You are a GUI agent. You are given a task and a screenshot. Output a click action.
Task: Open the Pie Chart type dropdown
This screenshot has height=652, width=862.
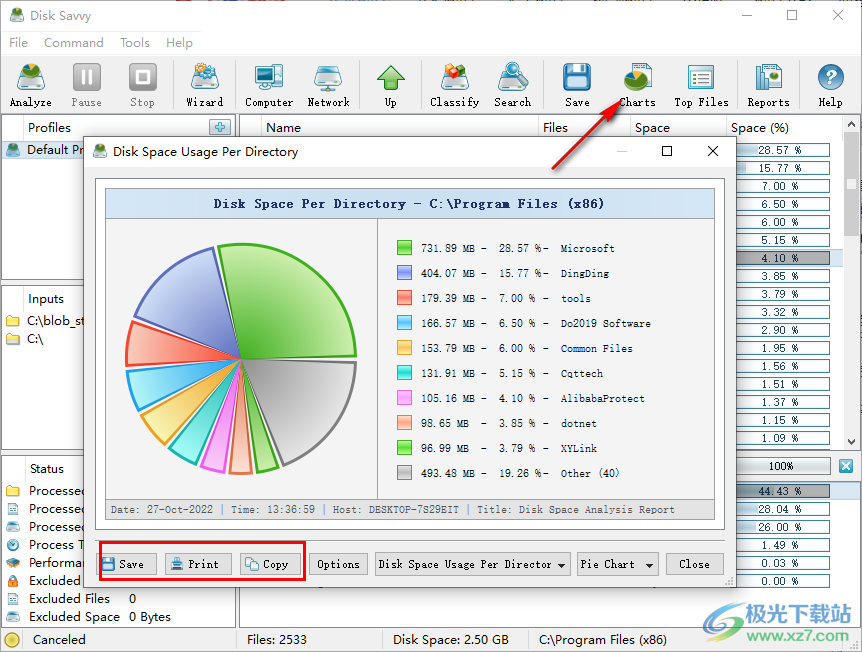[617, 564]
